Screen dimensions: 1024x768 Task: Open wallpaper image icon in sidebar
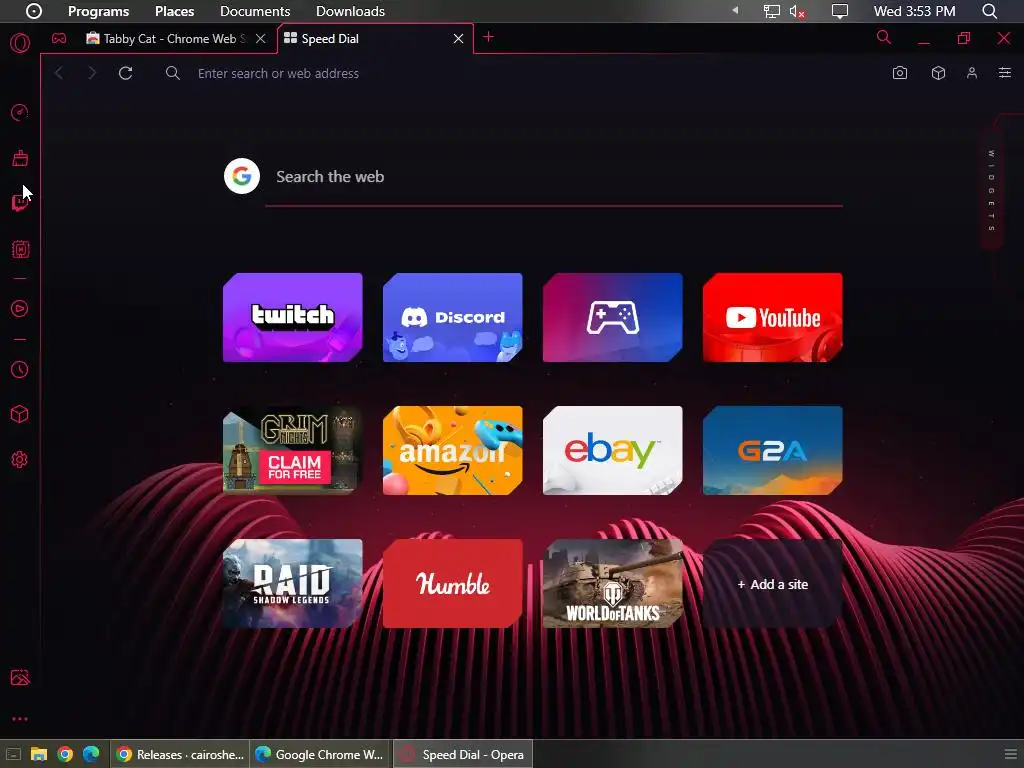20,677
